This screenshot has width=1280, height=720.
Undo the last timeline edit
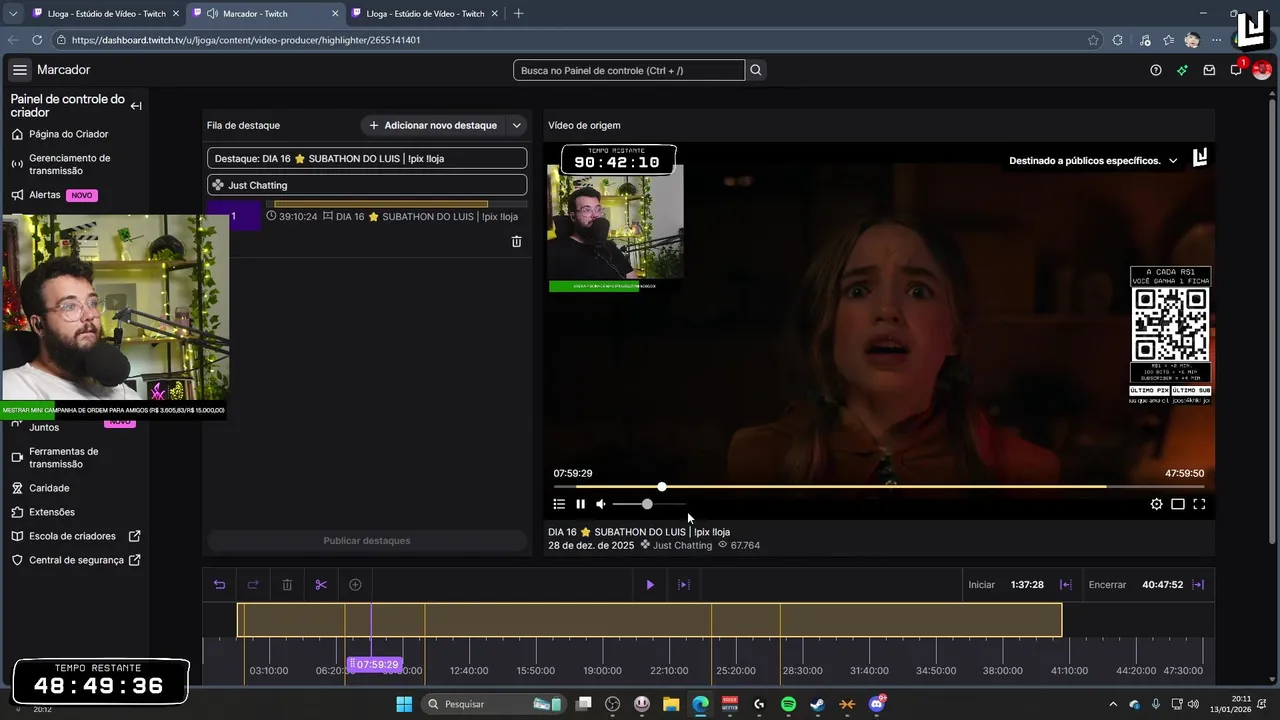pos(220,585)
